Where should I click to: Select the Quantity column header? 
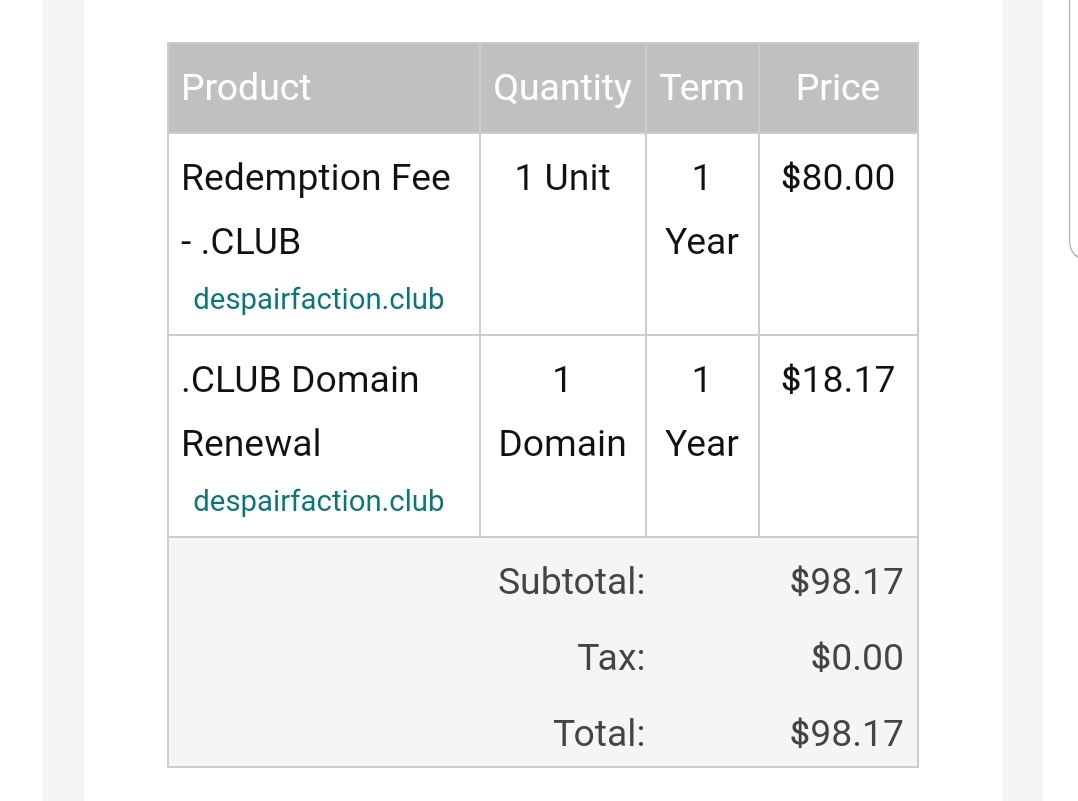[562, 88]
